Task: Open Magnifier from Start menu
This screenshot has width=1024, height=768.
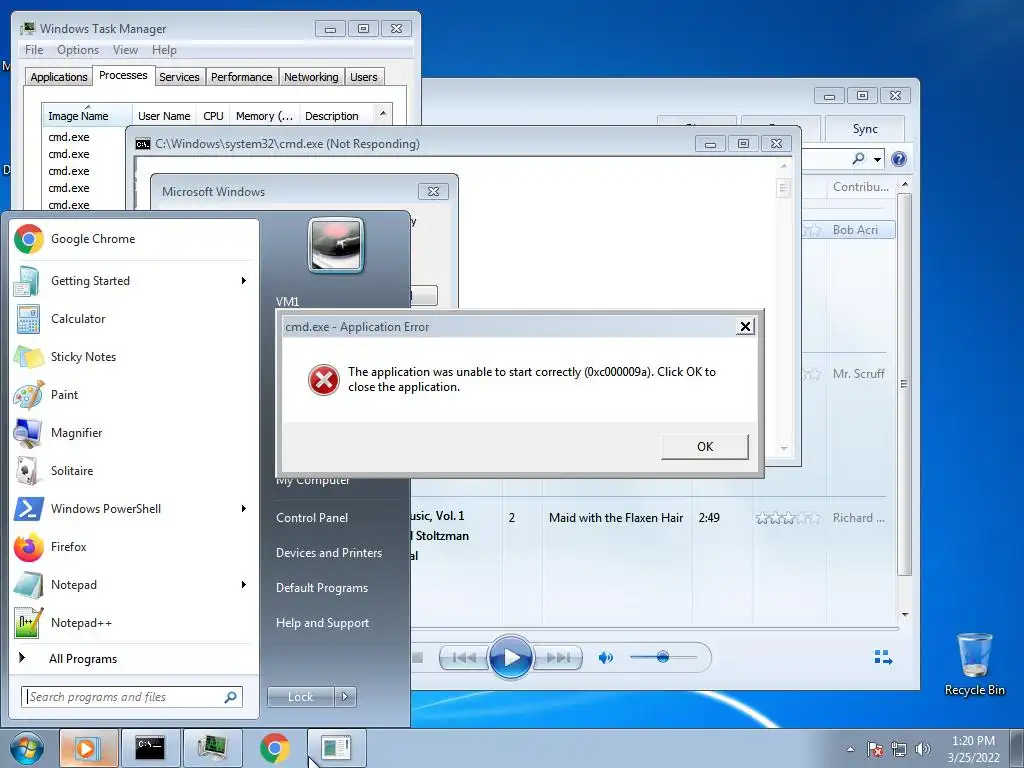Action: click(x=134, y=432)
